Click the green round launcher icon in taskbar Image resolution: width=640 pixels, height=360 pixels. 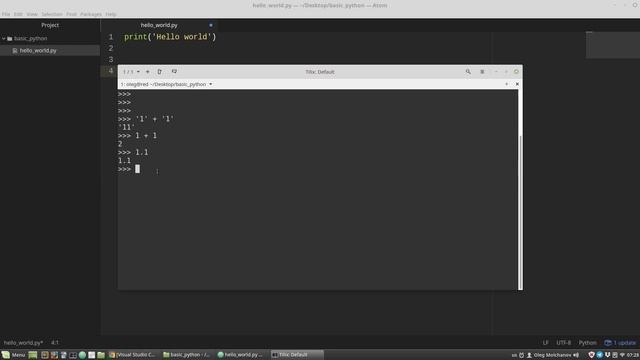[x=82, y=355]
